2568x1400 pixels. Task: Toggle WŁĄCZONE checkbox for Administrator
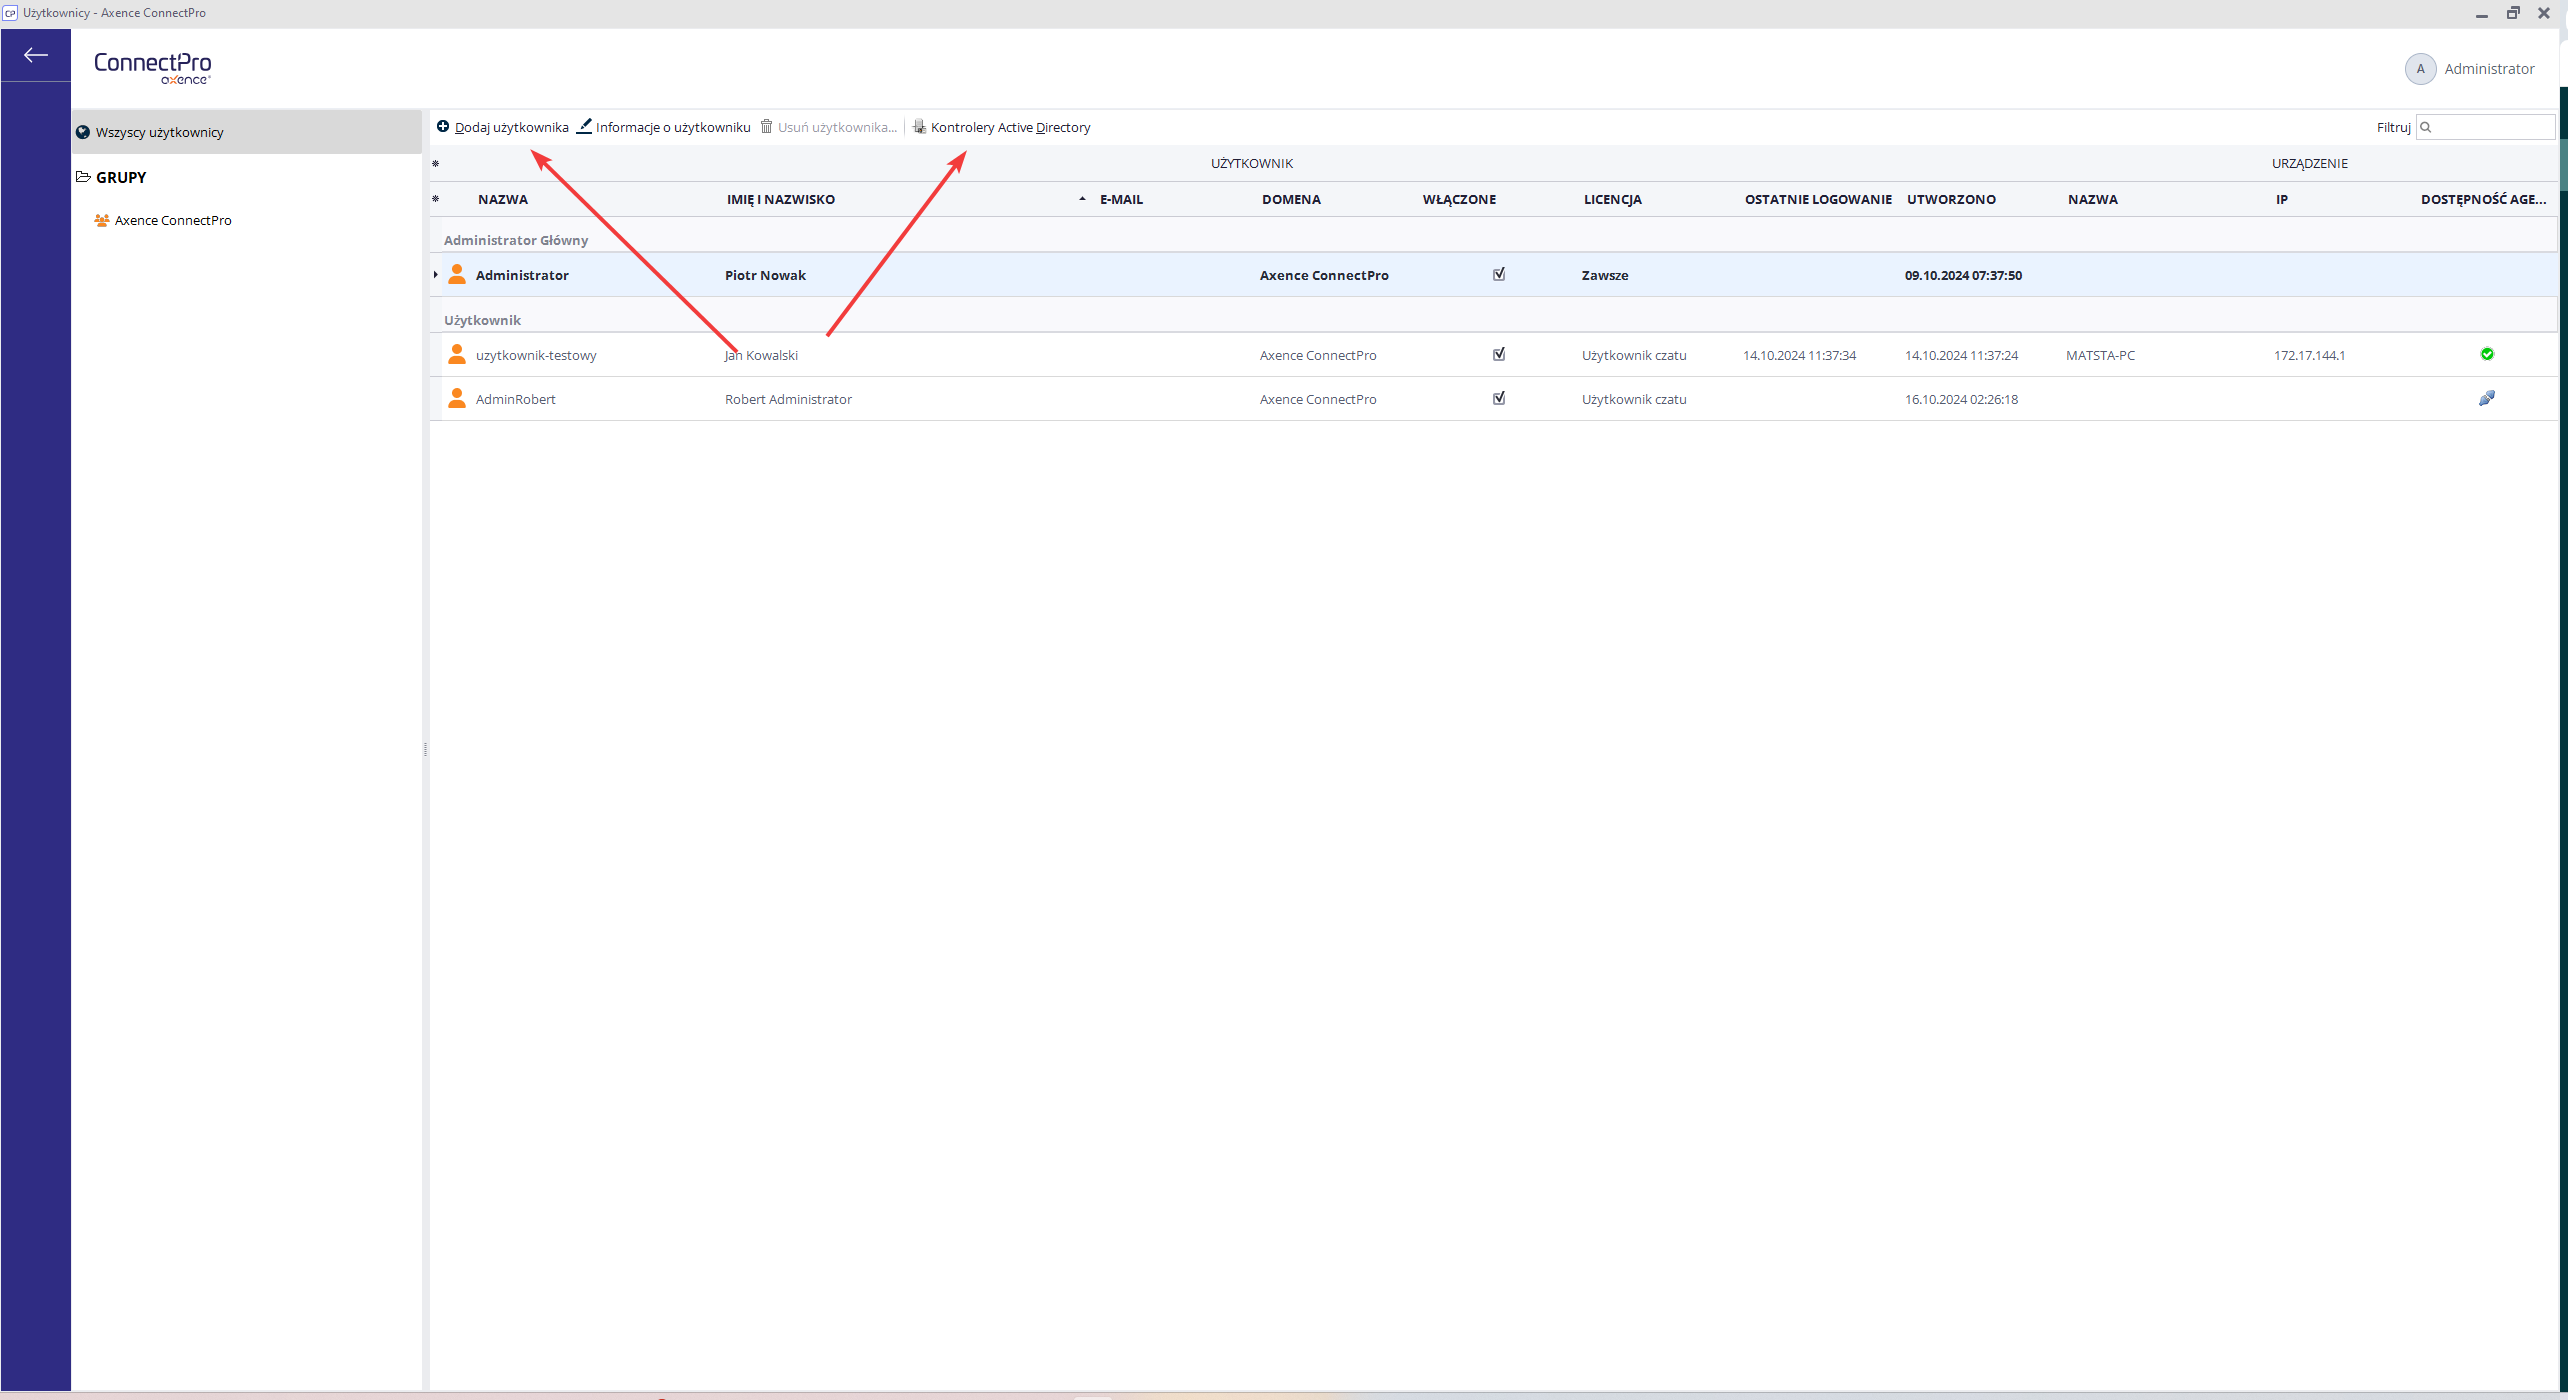coord(1499,274)
